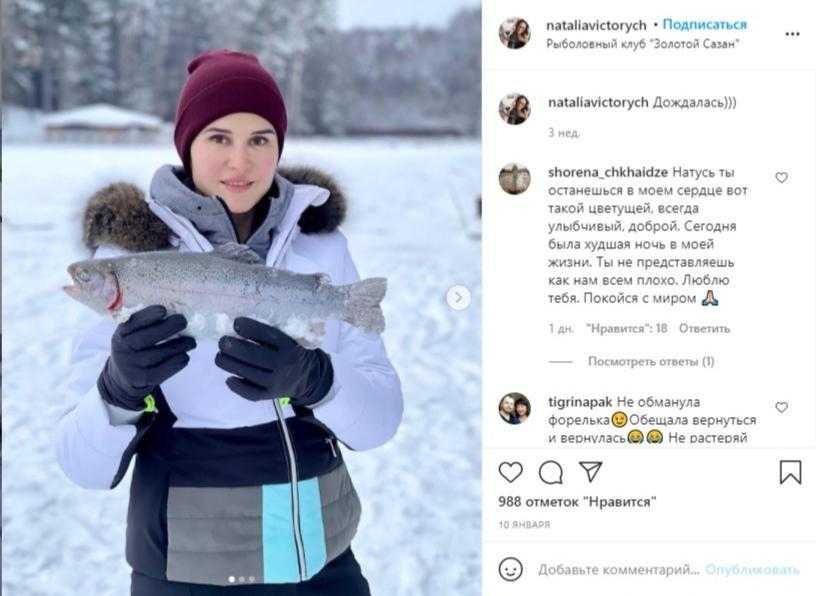Focus the Добавьте комментарий input field
The height and width of the screenshot is (596, 816).
click(x=619, y=569)
